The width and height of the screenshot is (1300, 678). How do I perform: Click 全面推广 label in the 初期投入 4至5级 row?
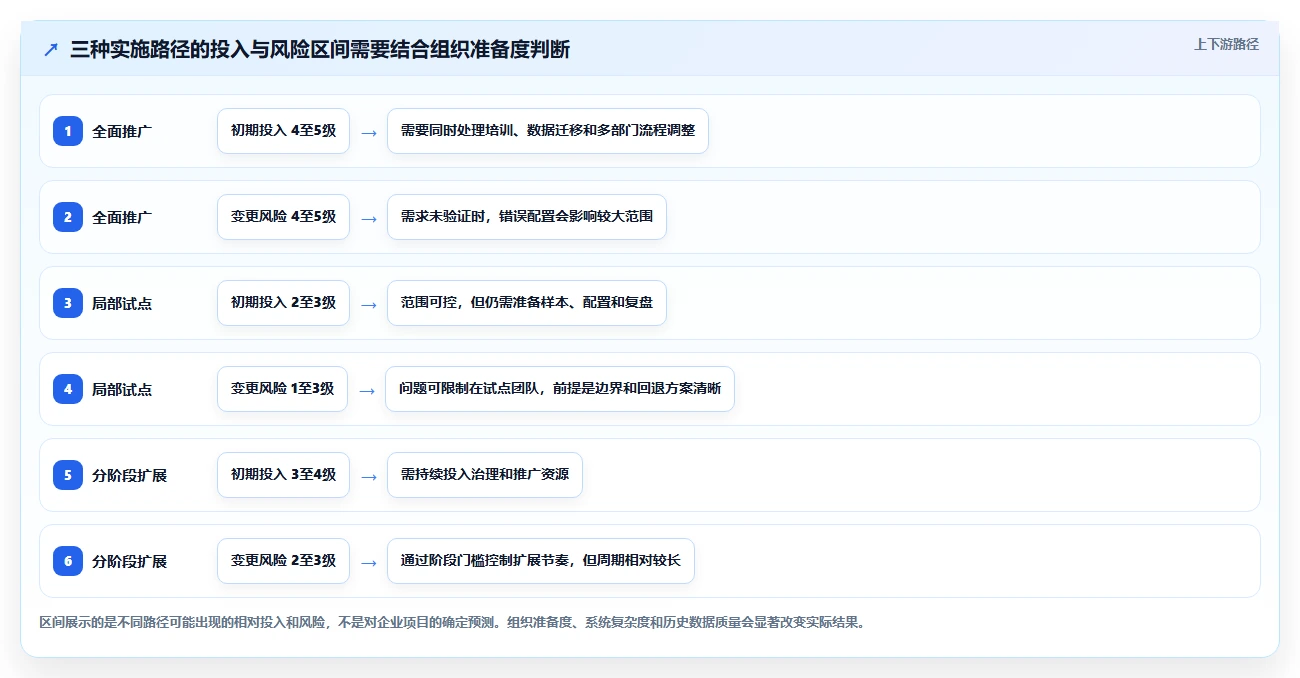122,131
